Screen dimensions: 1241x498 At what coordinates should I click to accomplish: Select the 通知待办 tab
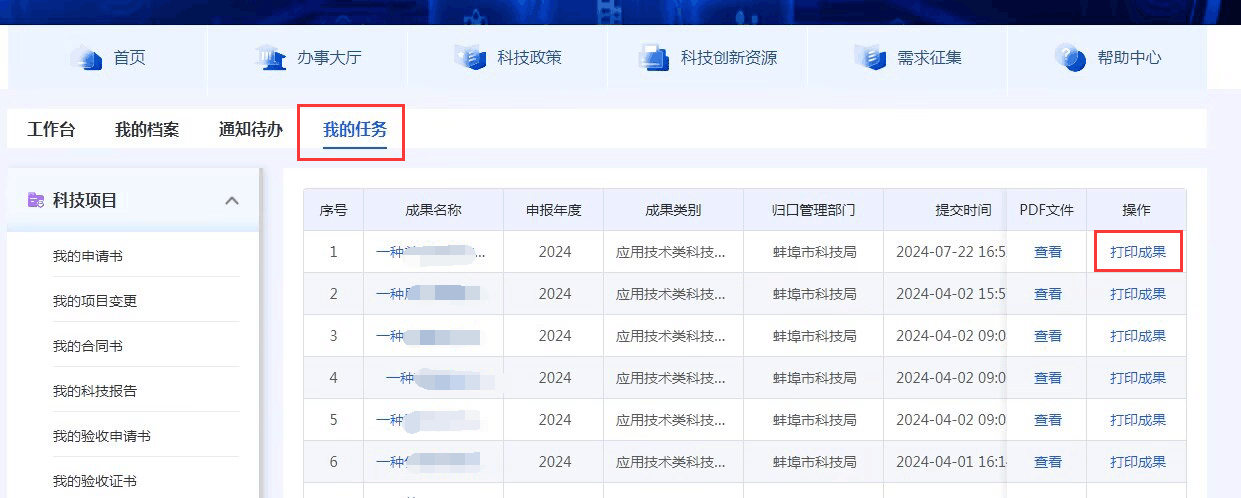coord(251,129)
